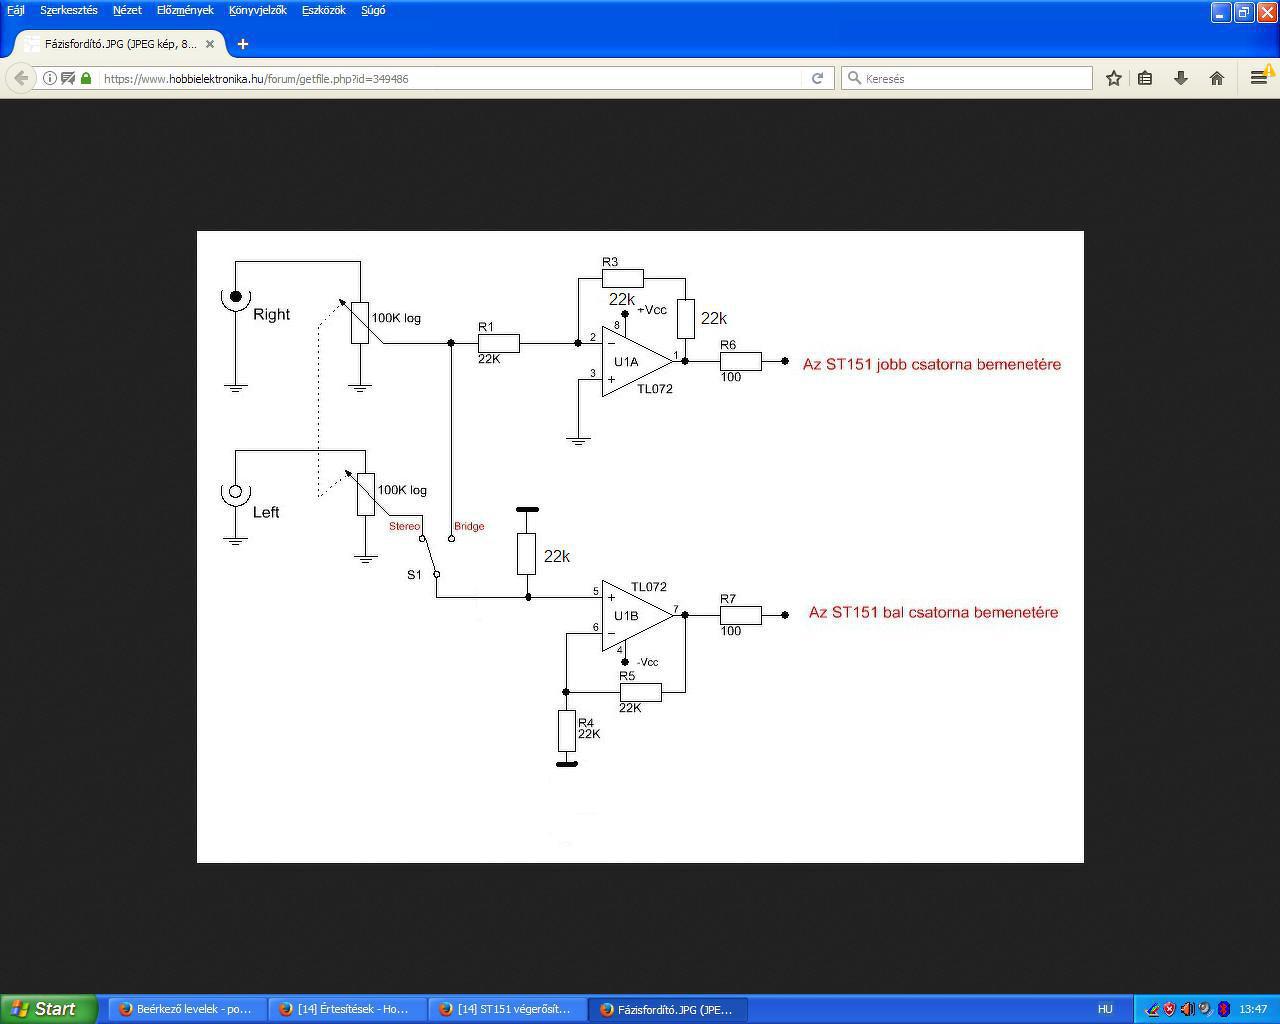Screen dimensions: 1280x1024
Task: Switch to Beérkező levelek taskbar window
Action: click(x=187, y=1009)
